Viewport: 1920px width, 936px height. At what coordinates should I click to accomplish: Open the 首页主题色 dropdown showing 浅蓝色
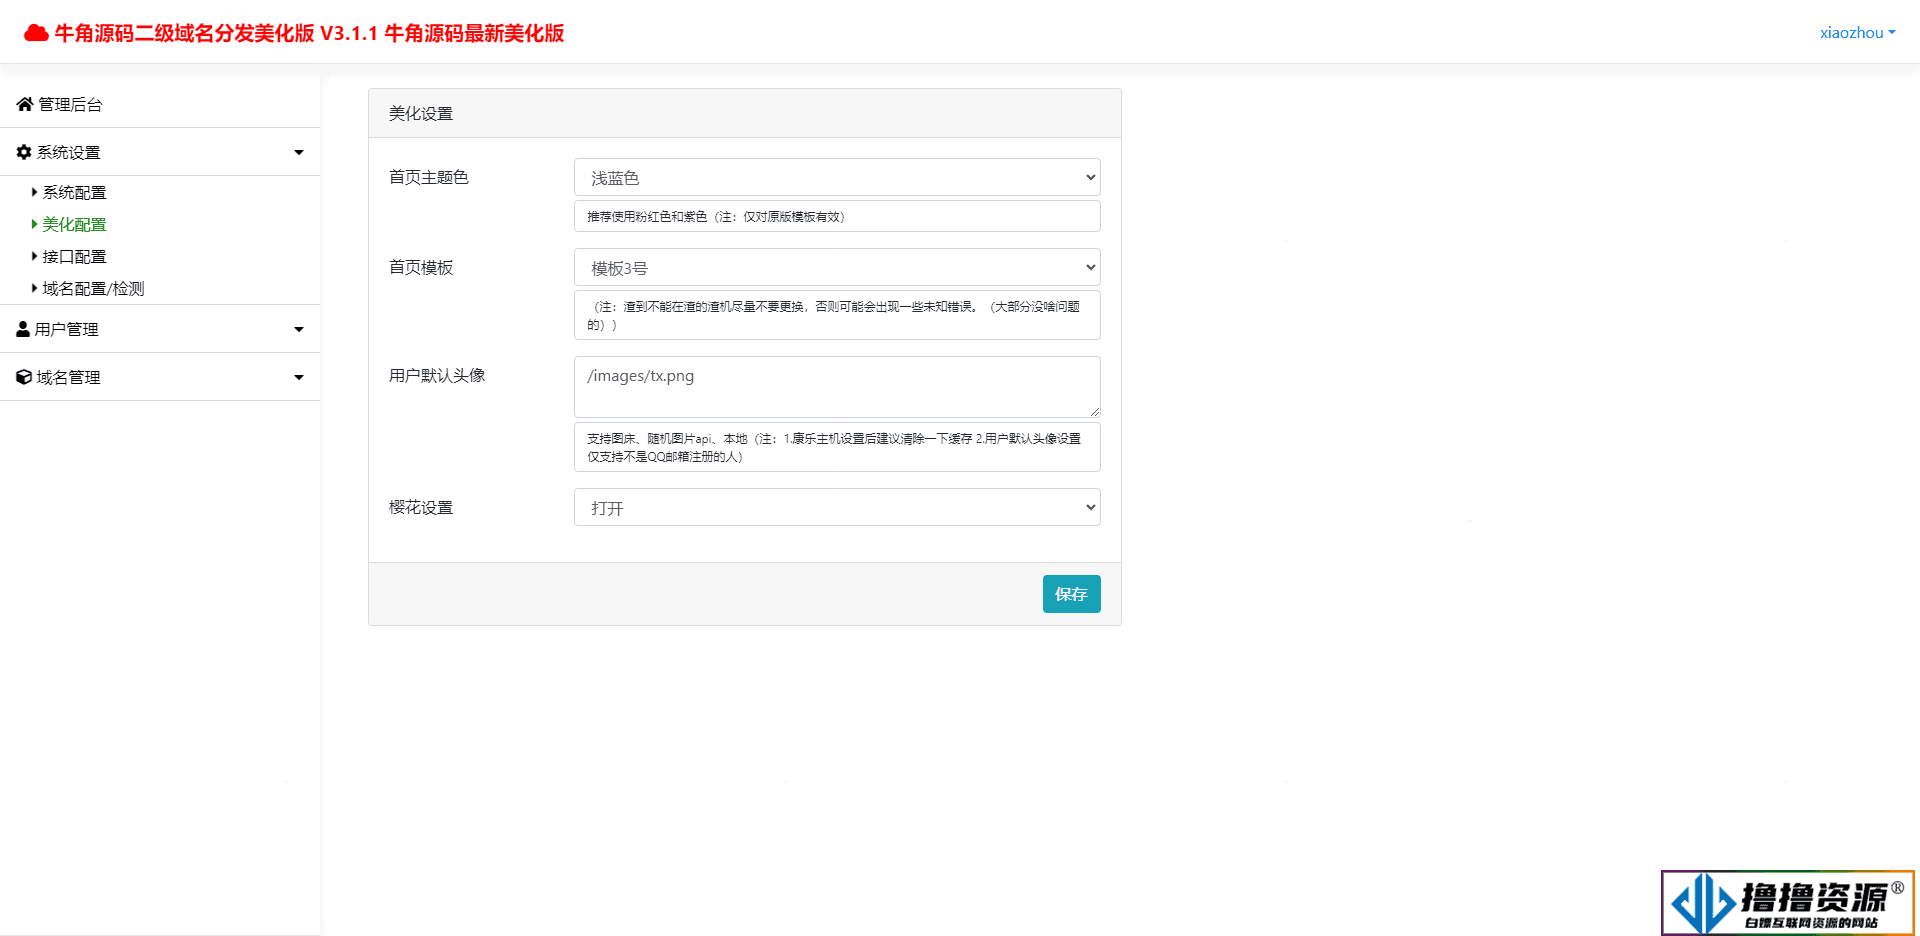837,177
